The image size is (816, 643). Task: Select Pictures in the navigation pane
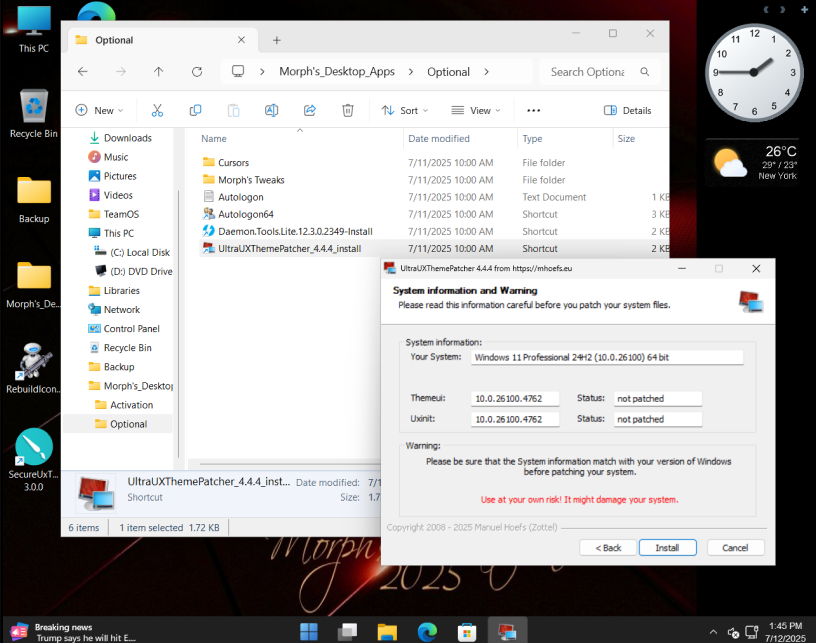(x=112, y=176)
